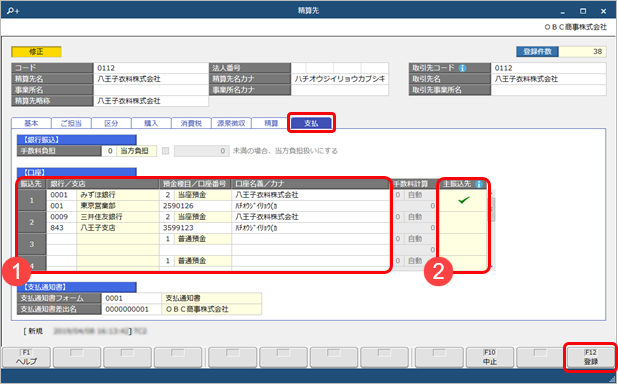Select row header 3 in 口座 table

tap(32, 244)
